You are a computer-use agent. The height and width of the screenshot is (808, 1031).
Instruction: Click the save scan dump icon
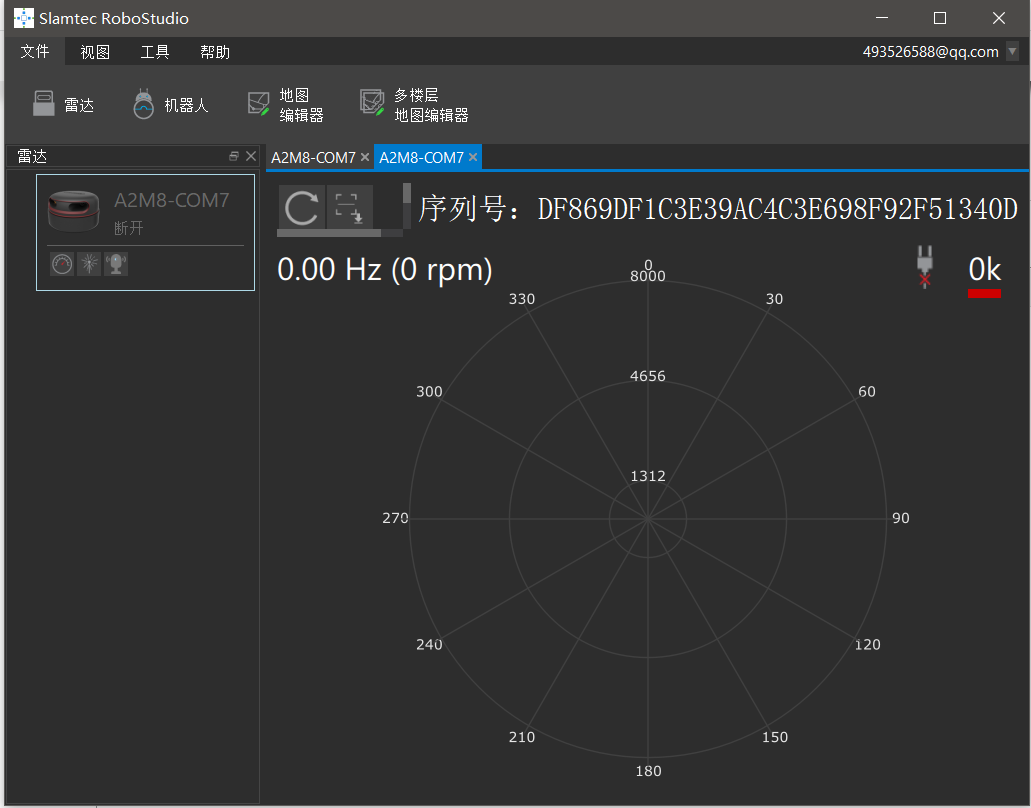point(349,208)
